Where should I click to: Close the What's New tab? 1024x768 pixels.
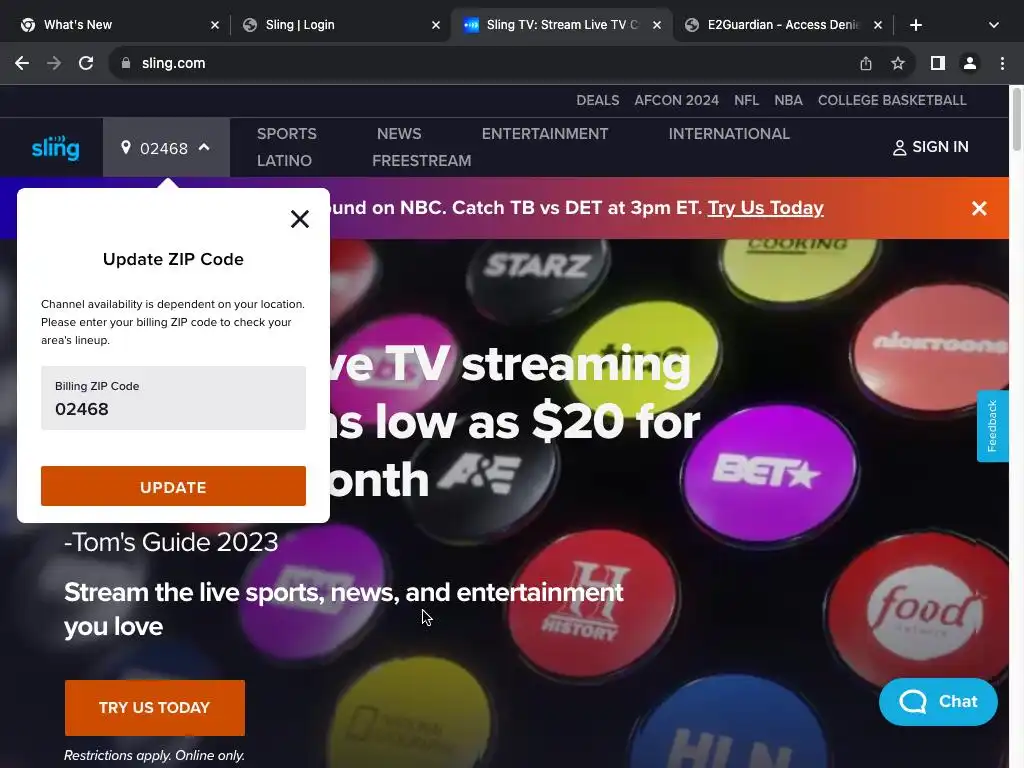tap(215, 25)
